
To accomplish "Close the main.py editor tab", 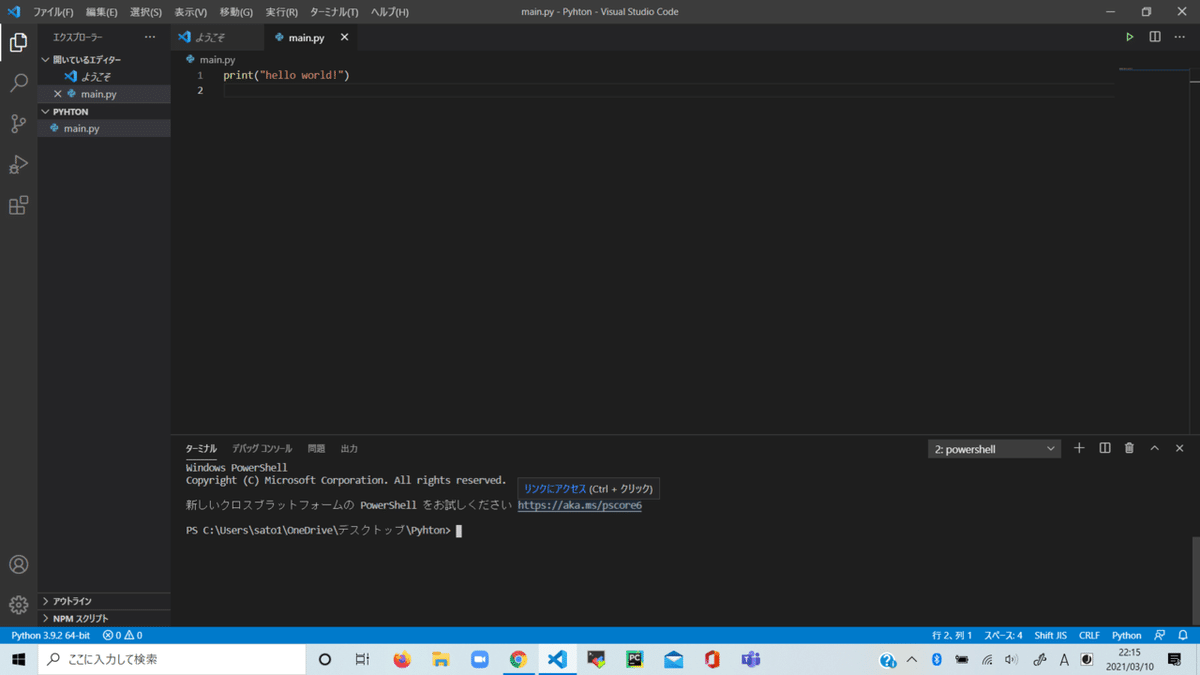I will [x=344, y=37].
